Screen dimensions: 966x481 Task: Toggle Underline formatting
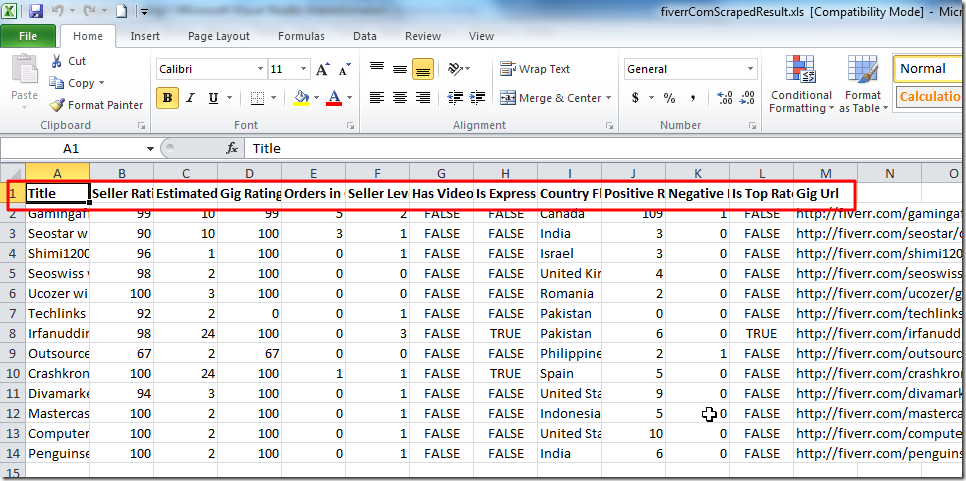pos(213,98)
